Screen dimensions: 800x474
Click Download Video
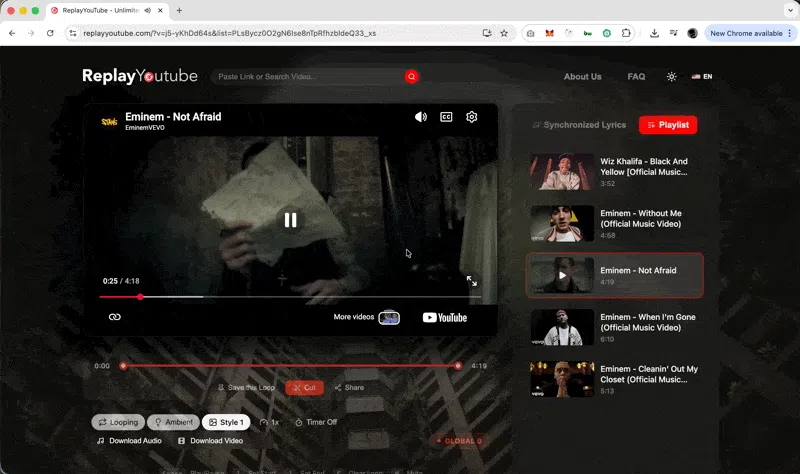pos(210,441)
